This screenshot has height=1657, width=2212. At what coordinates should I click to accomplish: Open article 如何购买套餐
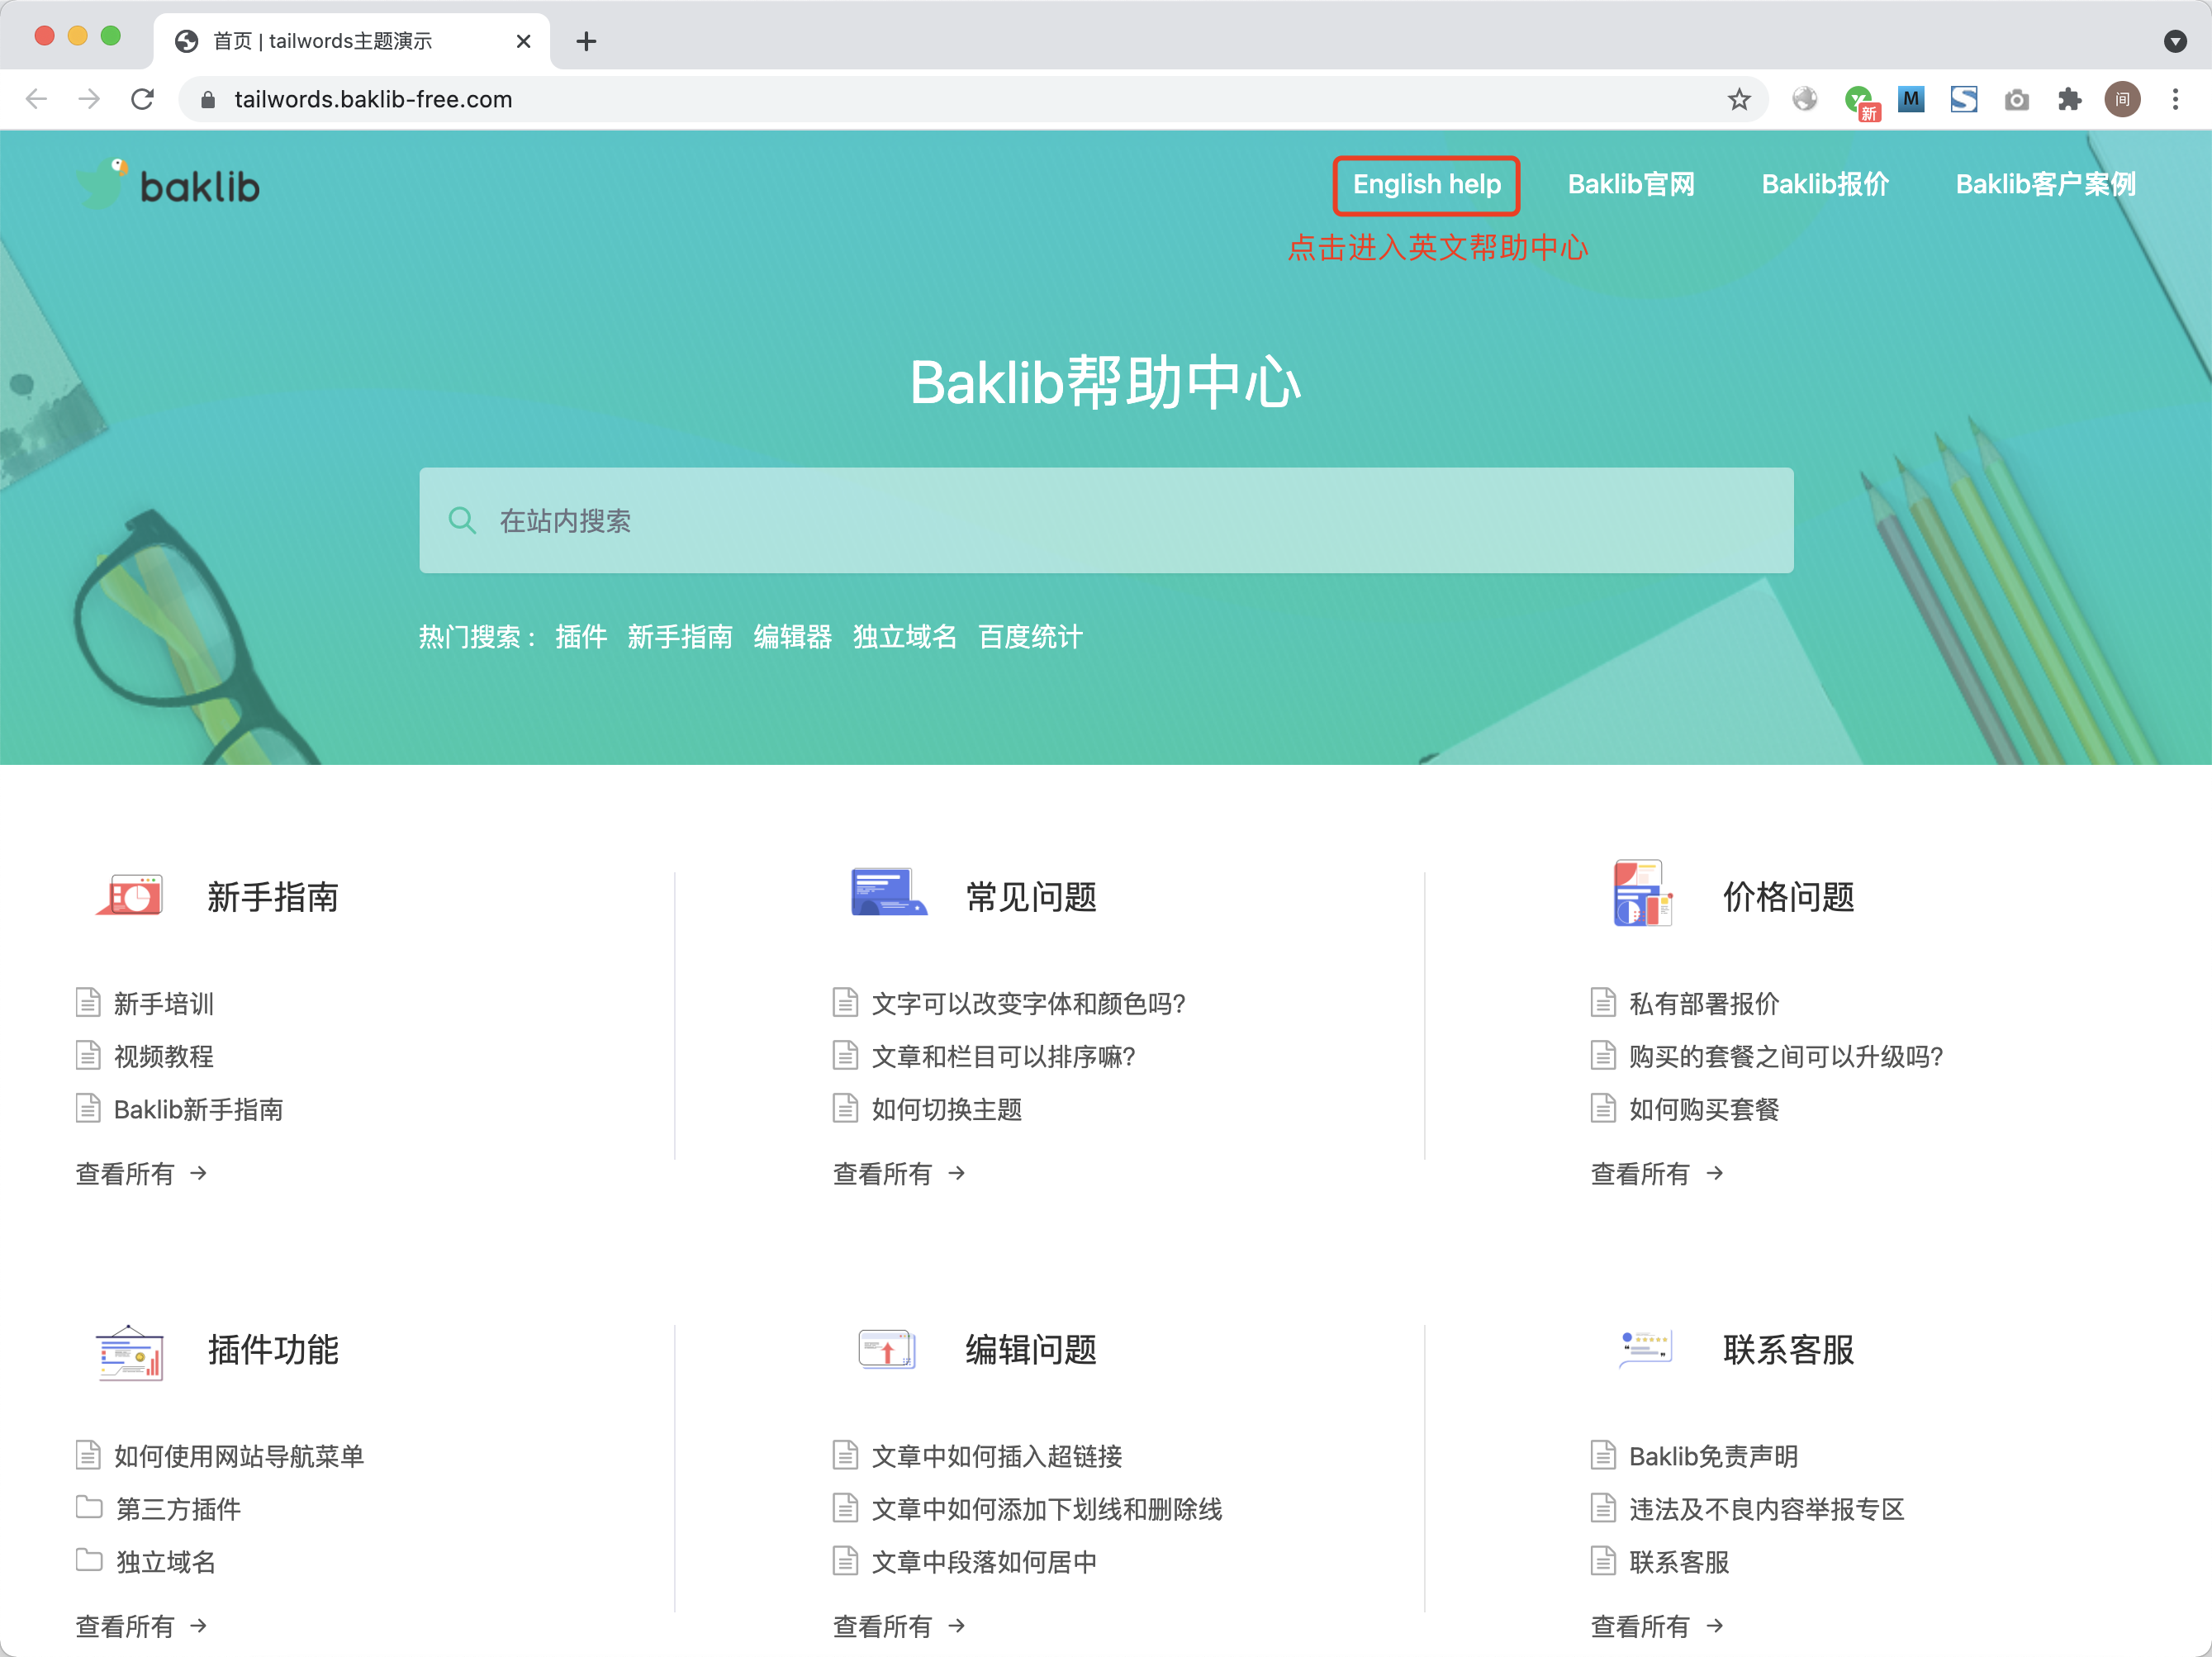[x=1704, y=1109]
